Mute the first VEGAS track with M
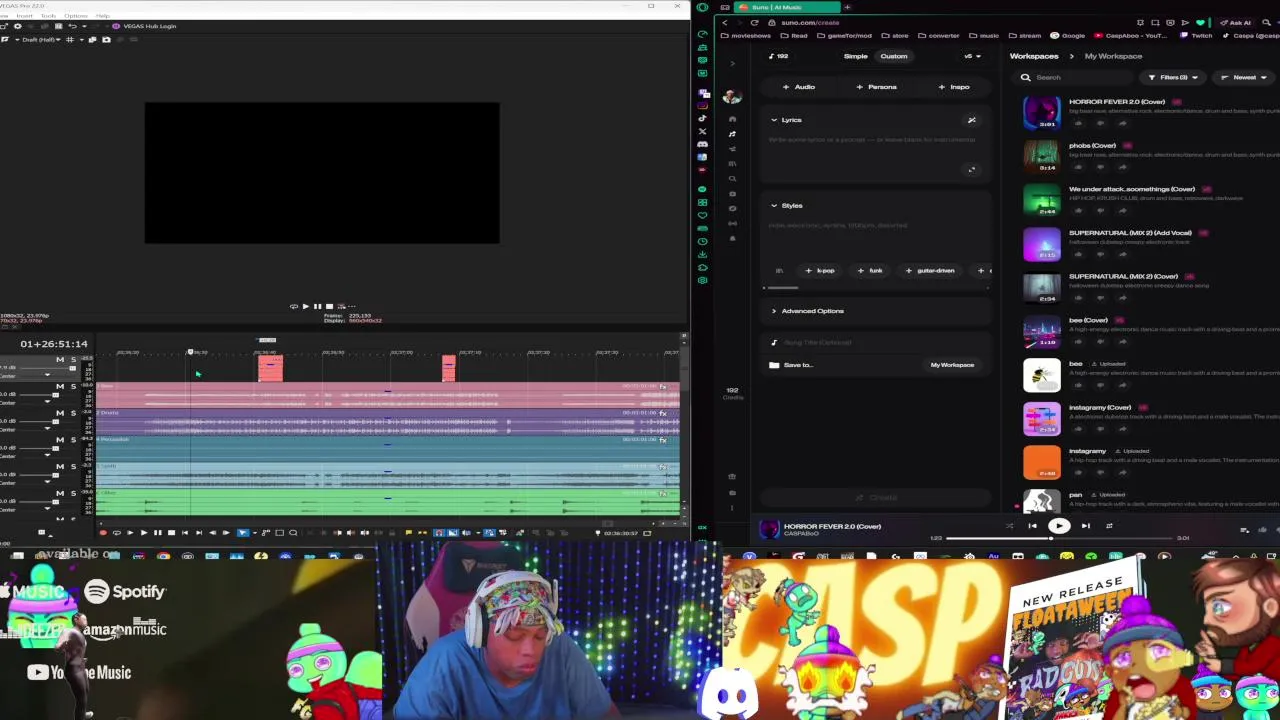The height and width of the screenshot is (720, 1280). click(x=60, y=359)
